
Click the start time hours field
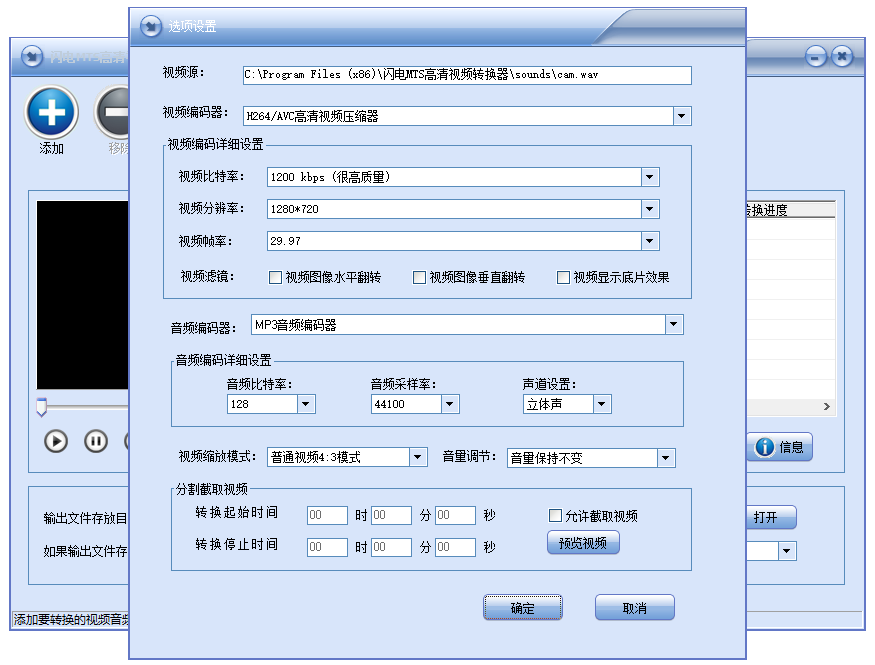pyautogui.click(x=328, y=515)
